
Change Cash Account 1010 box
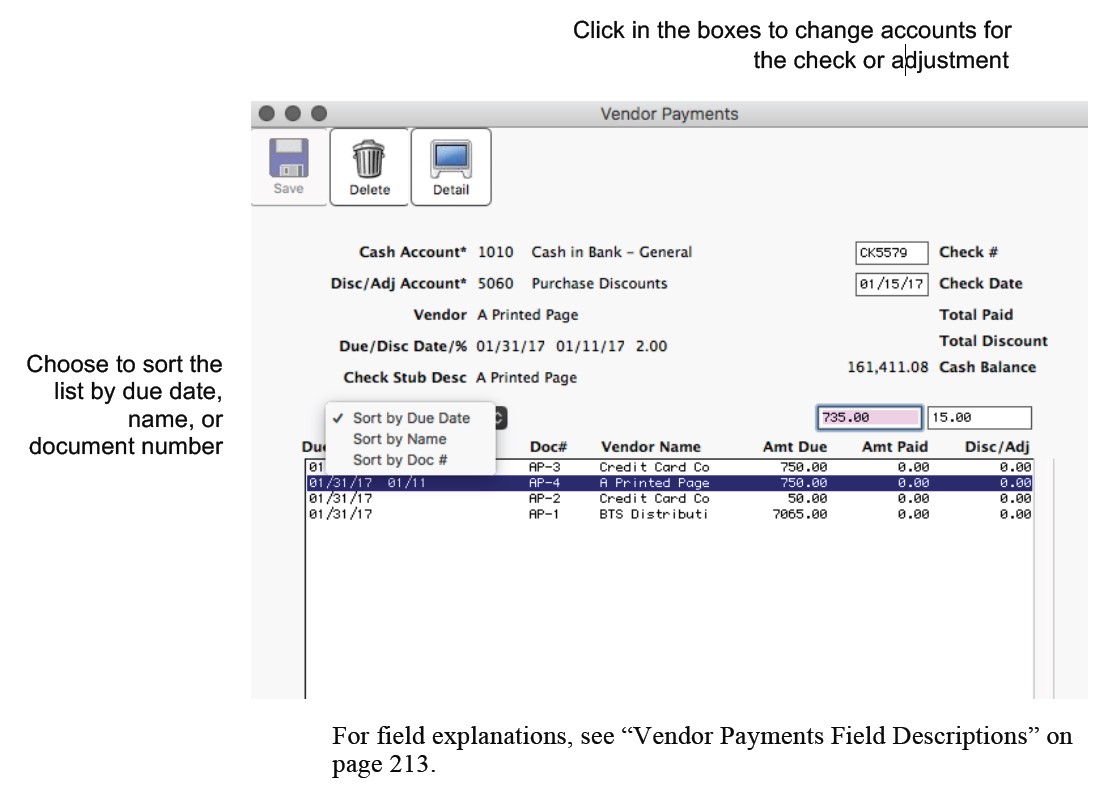click(495, 252)
